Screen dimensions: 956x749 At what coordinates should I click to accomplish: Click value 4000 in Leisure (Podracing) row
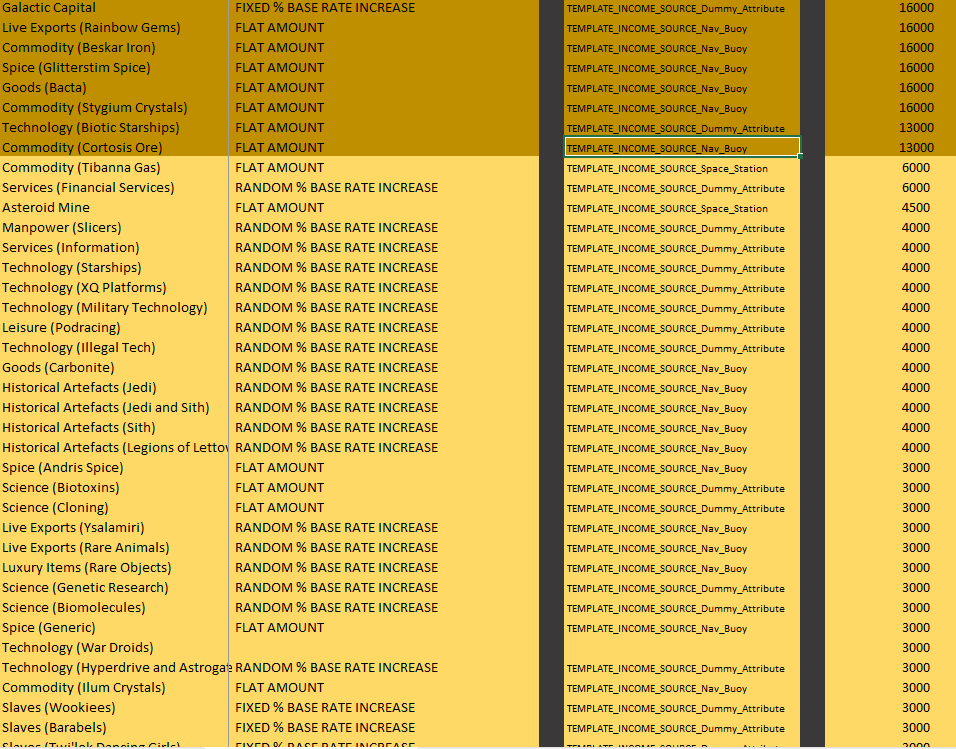click(x=916, y=328)
